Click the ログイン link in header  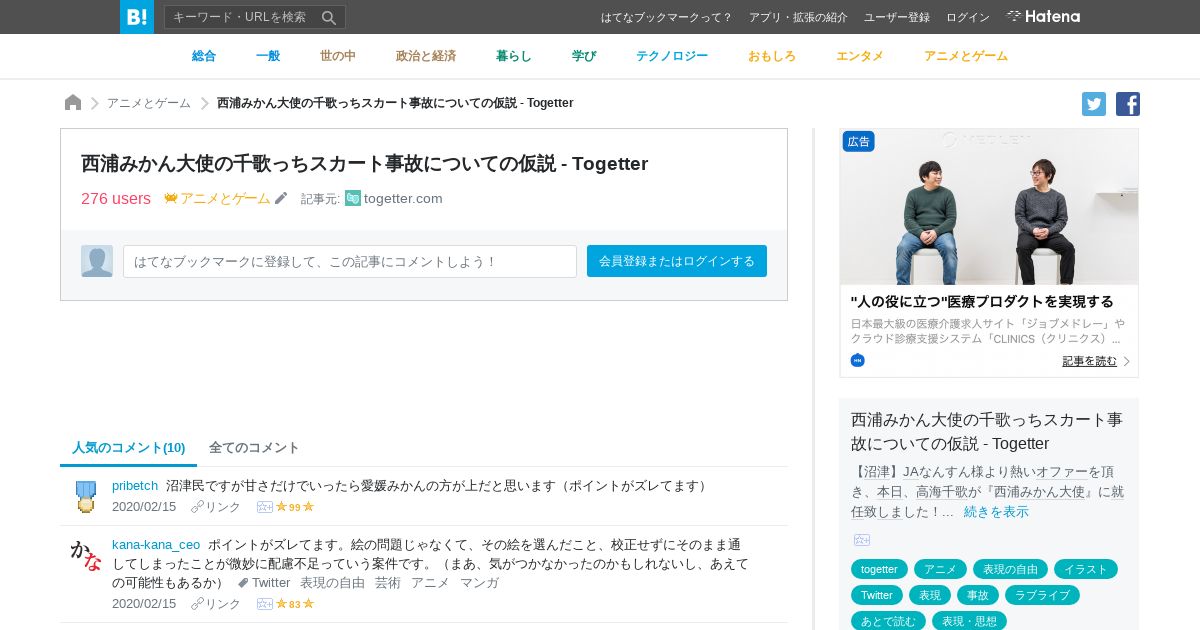tap(968, 17)
